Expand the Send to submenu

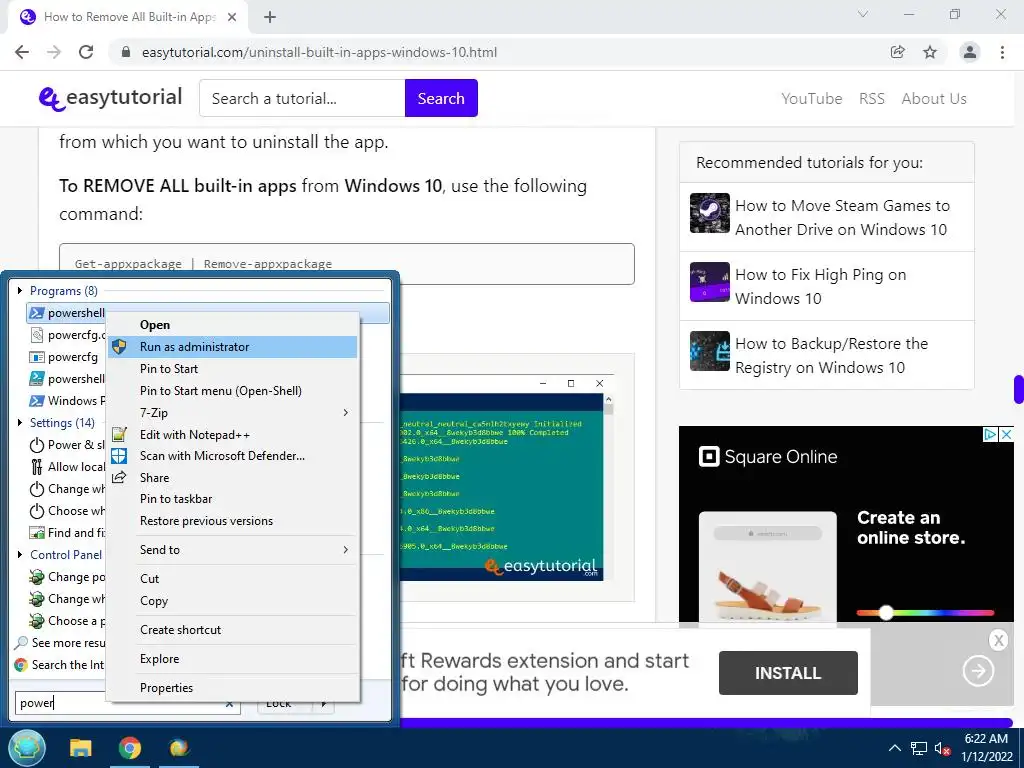(233, 550)
